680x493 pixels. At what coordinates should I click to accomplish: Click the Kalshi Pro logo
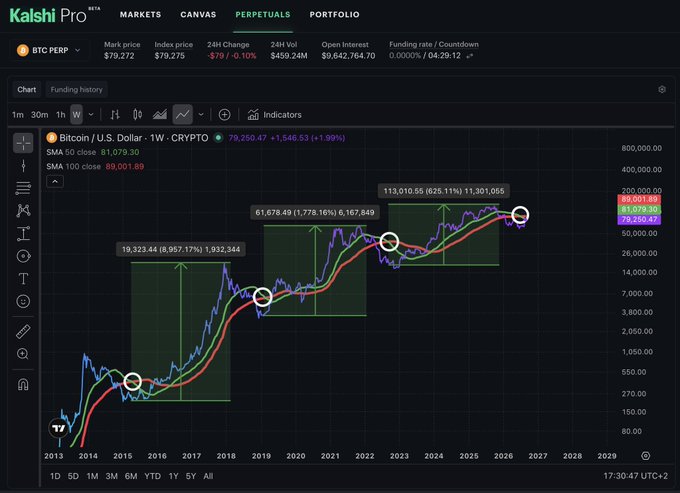(55, 15)
